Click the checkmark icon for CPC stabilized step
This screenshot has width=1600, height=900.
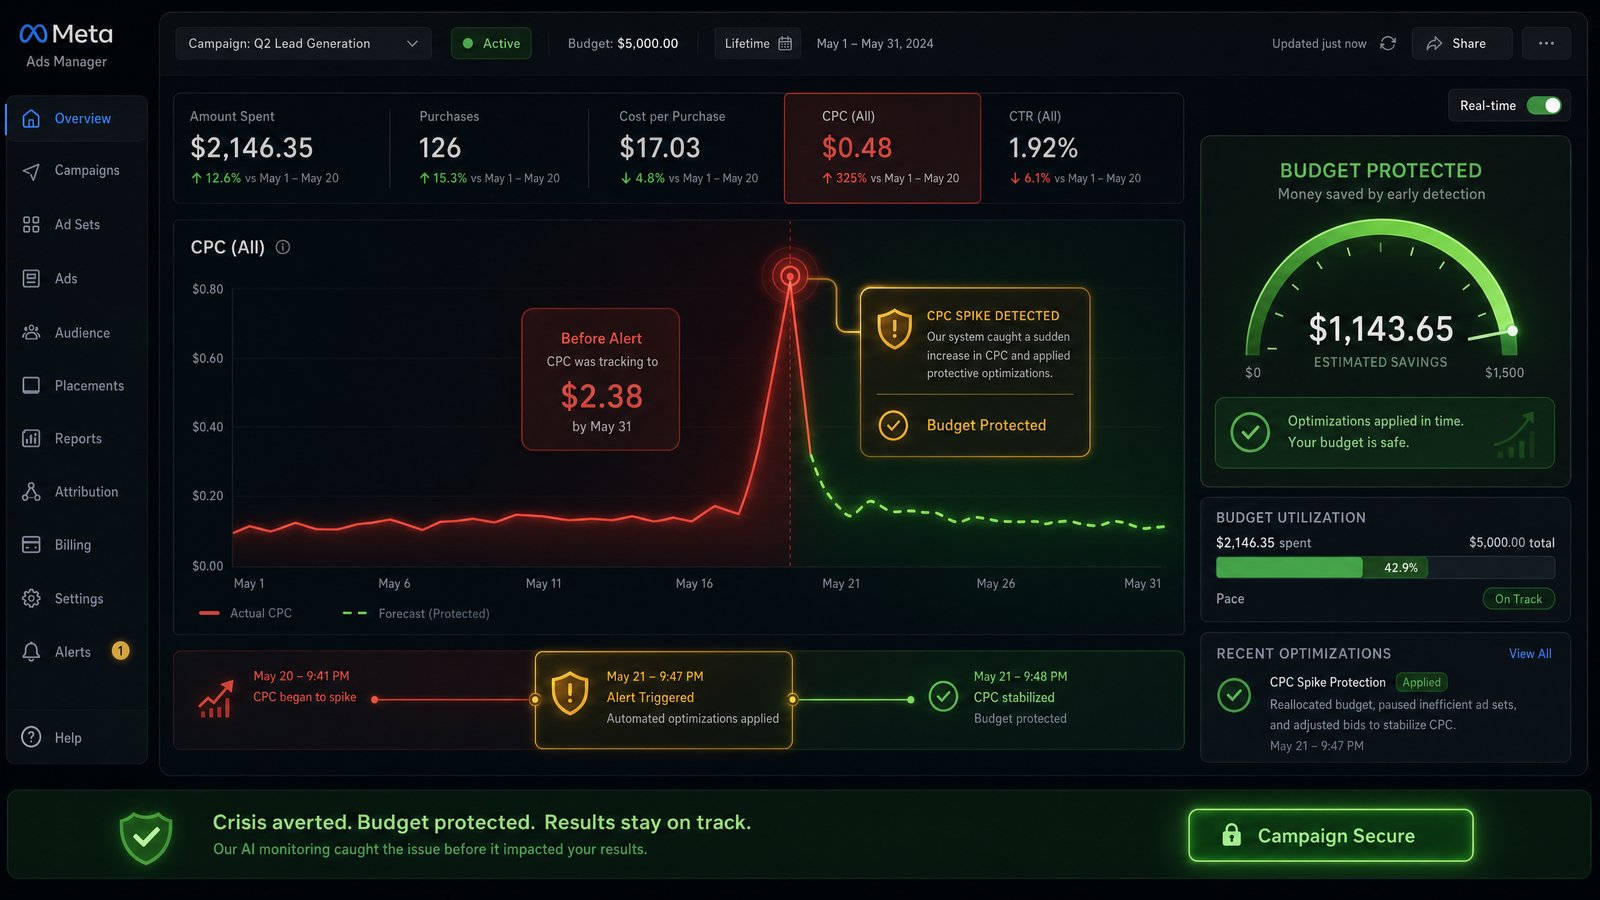943,696
